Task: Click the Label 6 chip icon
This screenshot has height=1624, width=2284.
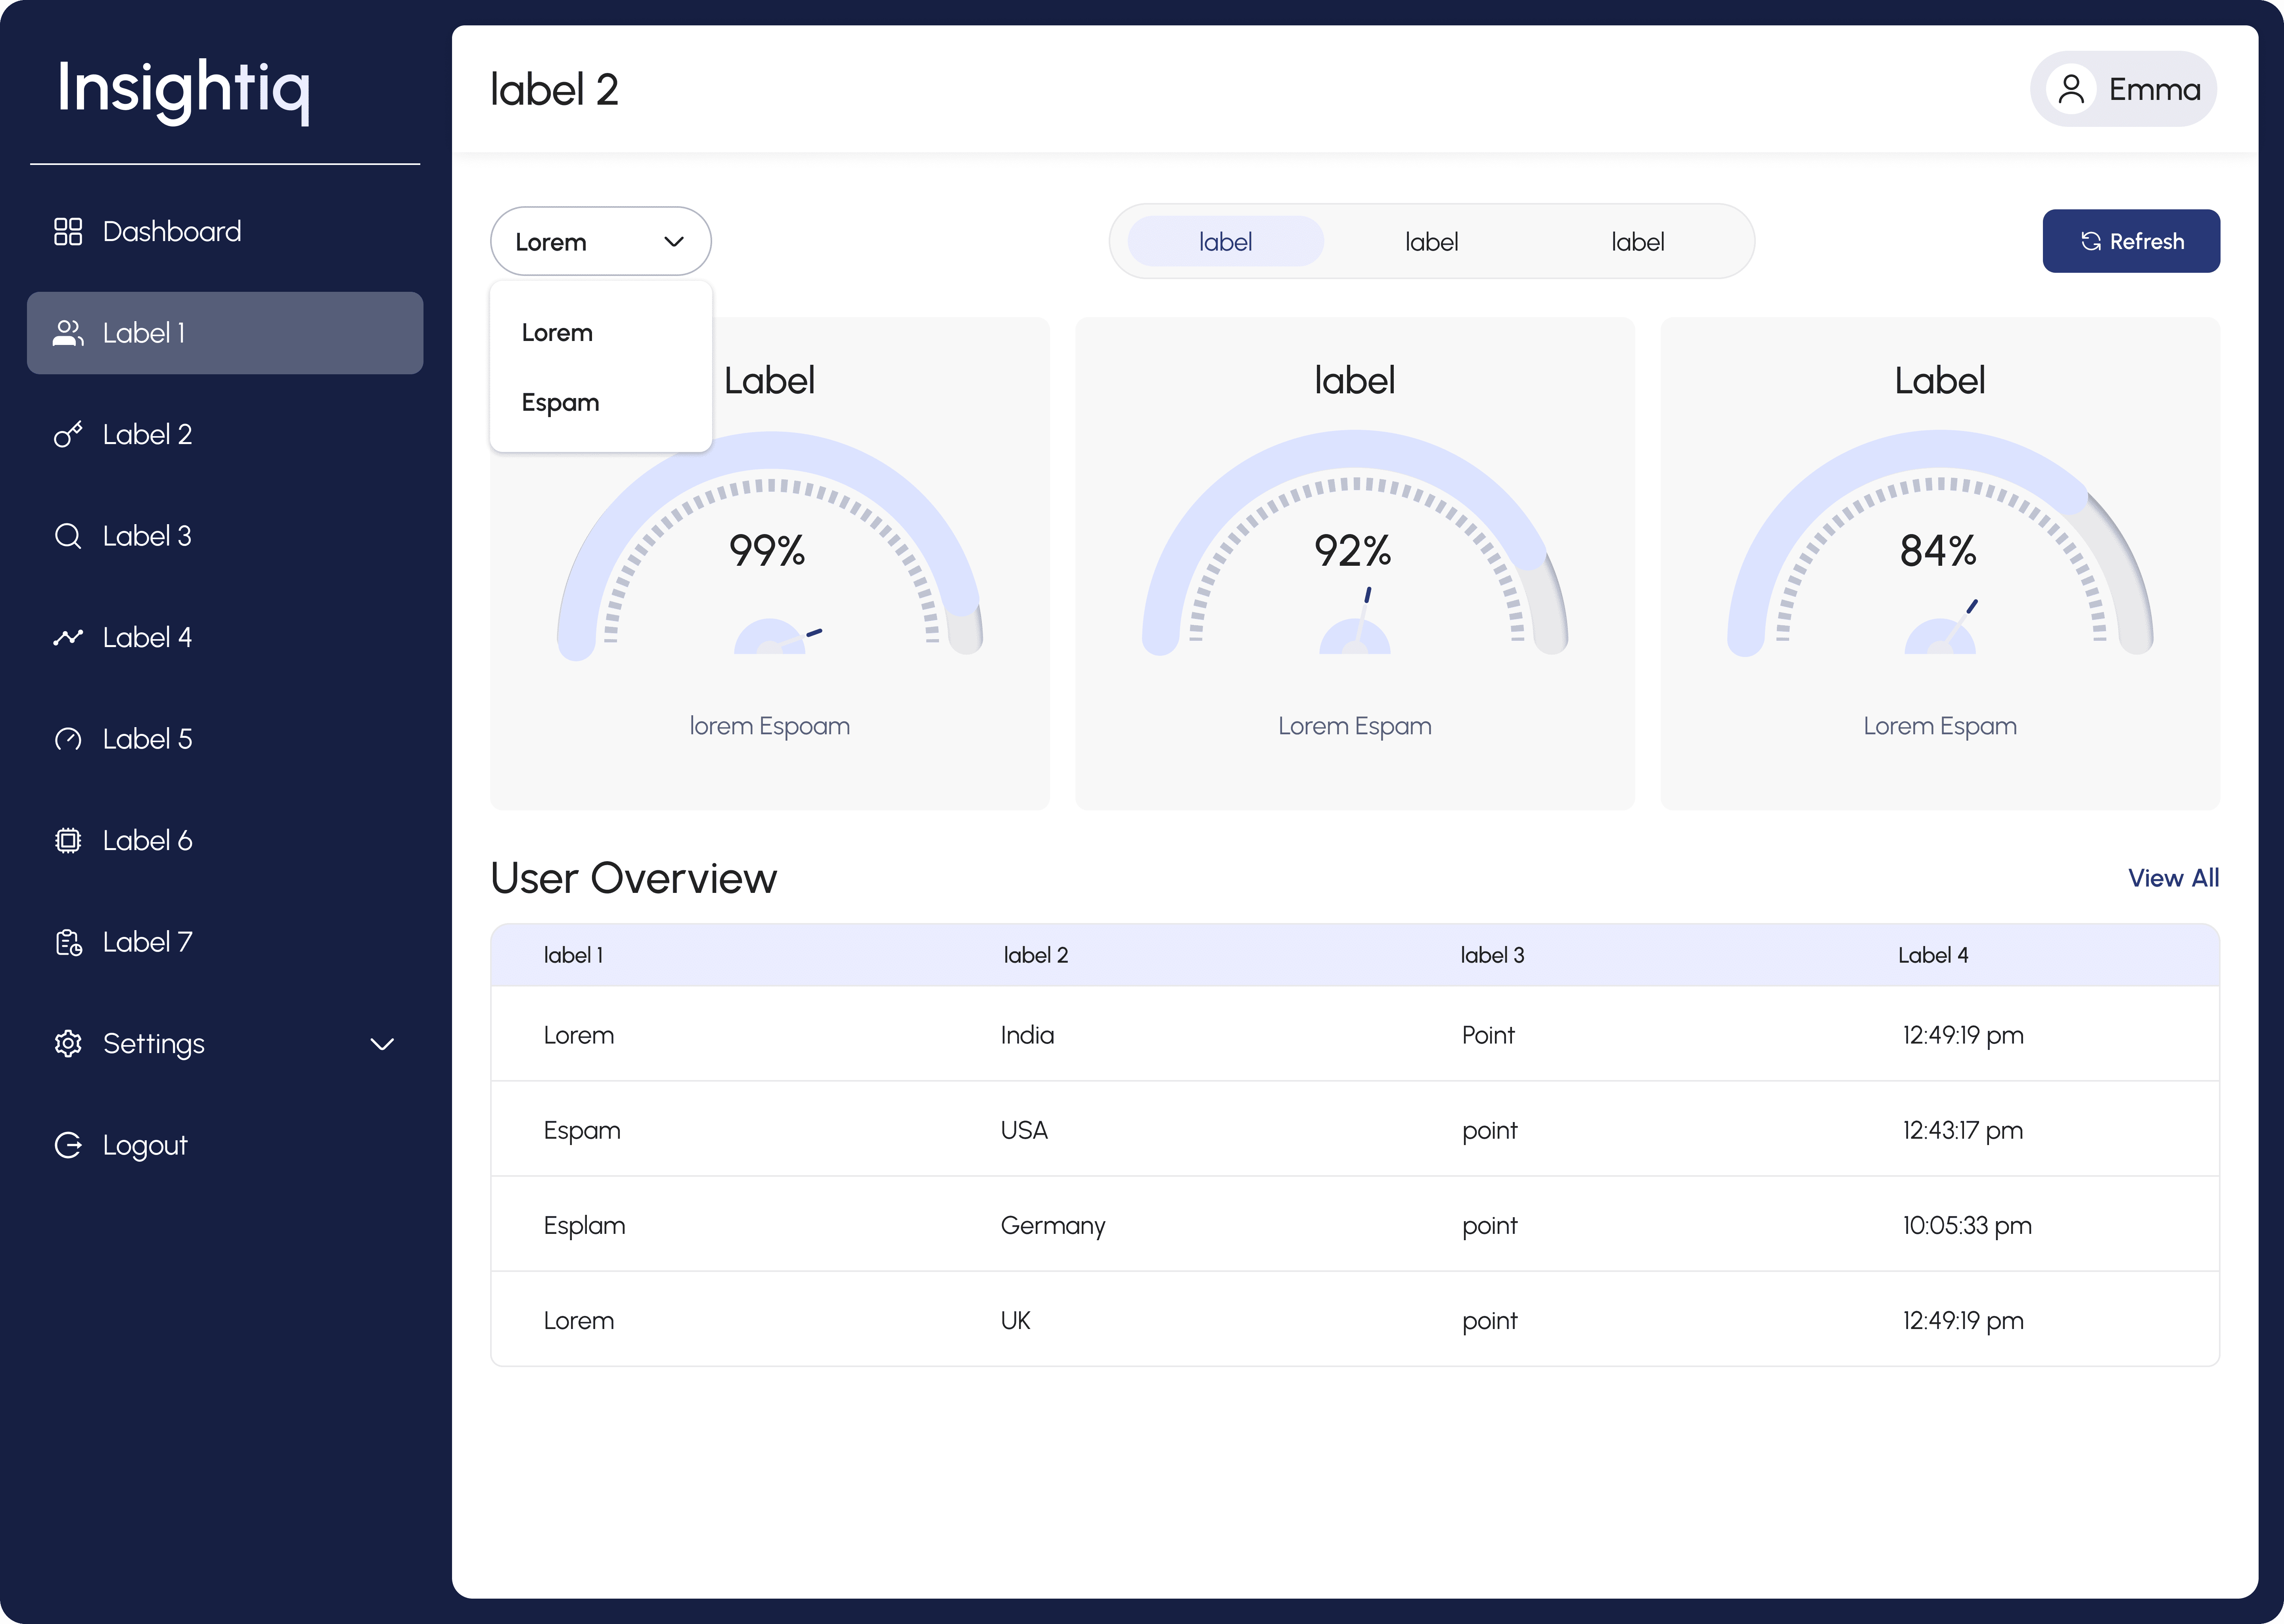Action: coord(68,840)
